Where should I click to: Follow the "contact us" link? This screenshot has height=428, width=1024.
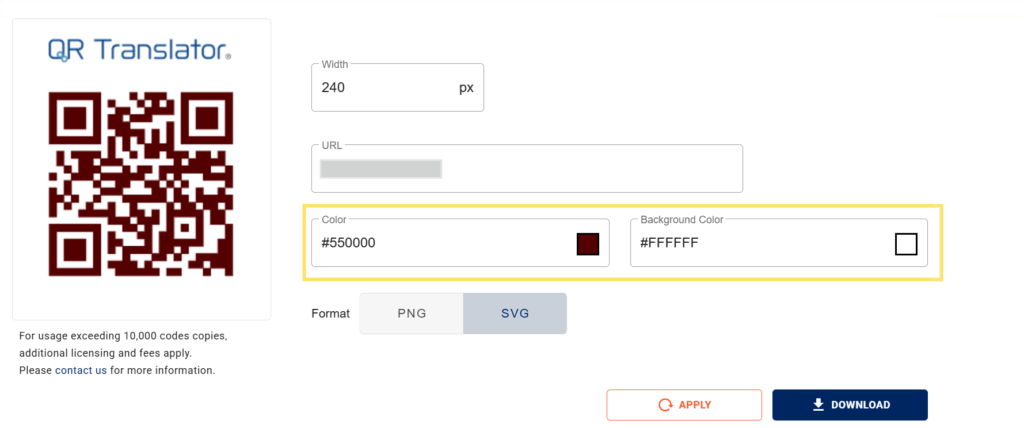(x=81, y=370)
